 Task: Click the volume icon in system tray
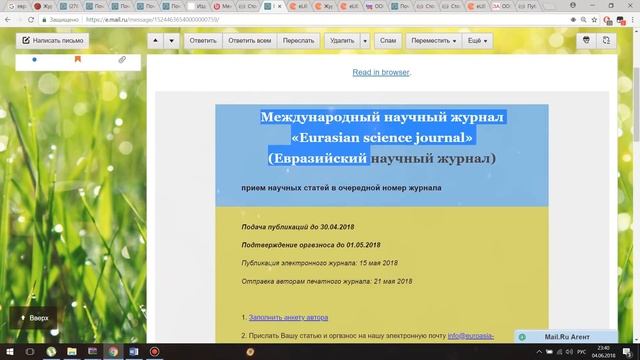[569, 351]
